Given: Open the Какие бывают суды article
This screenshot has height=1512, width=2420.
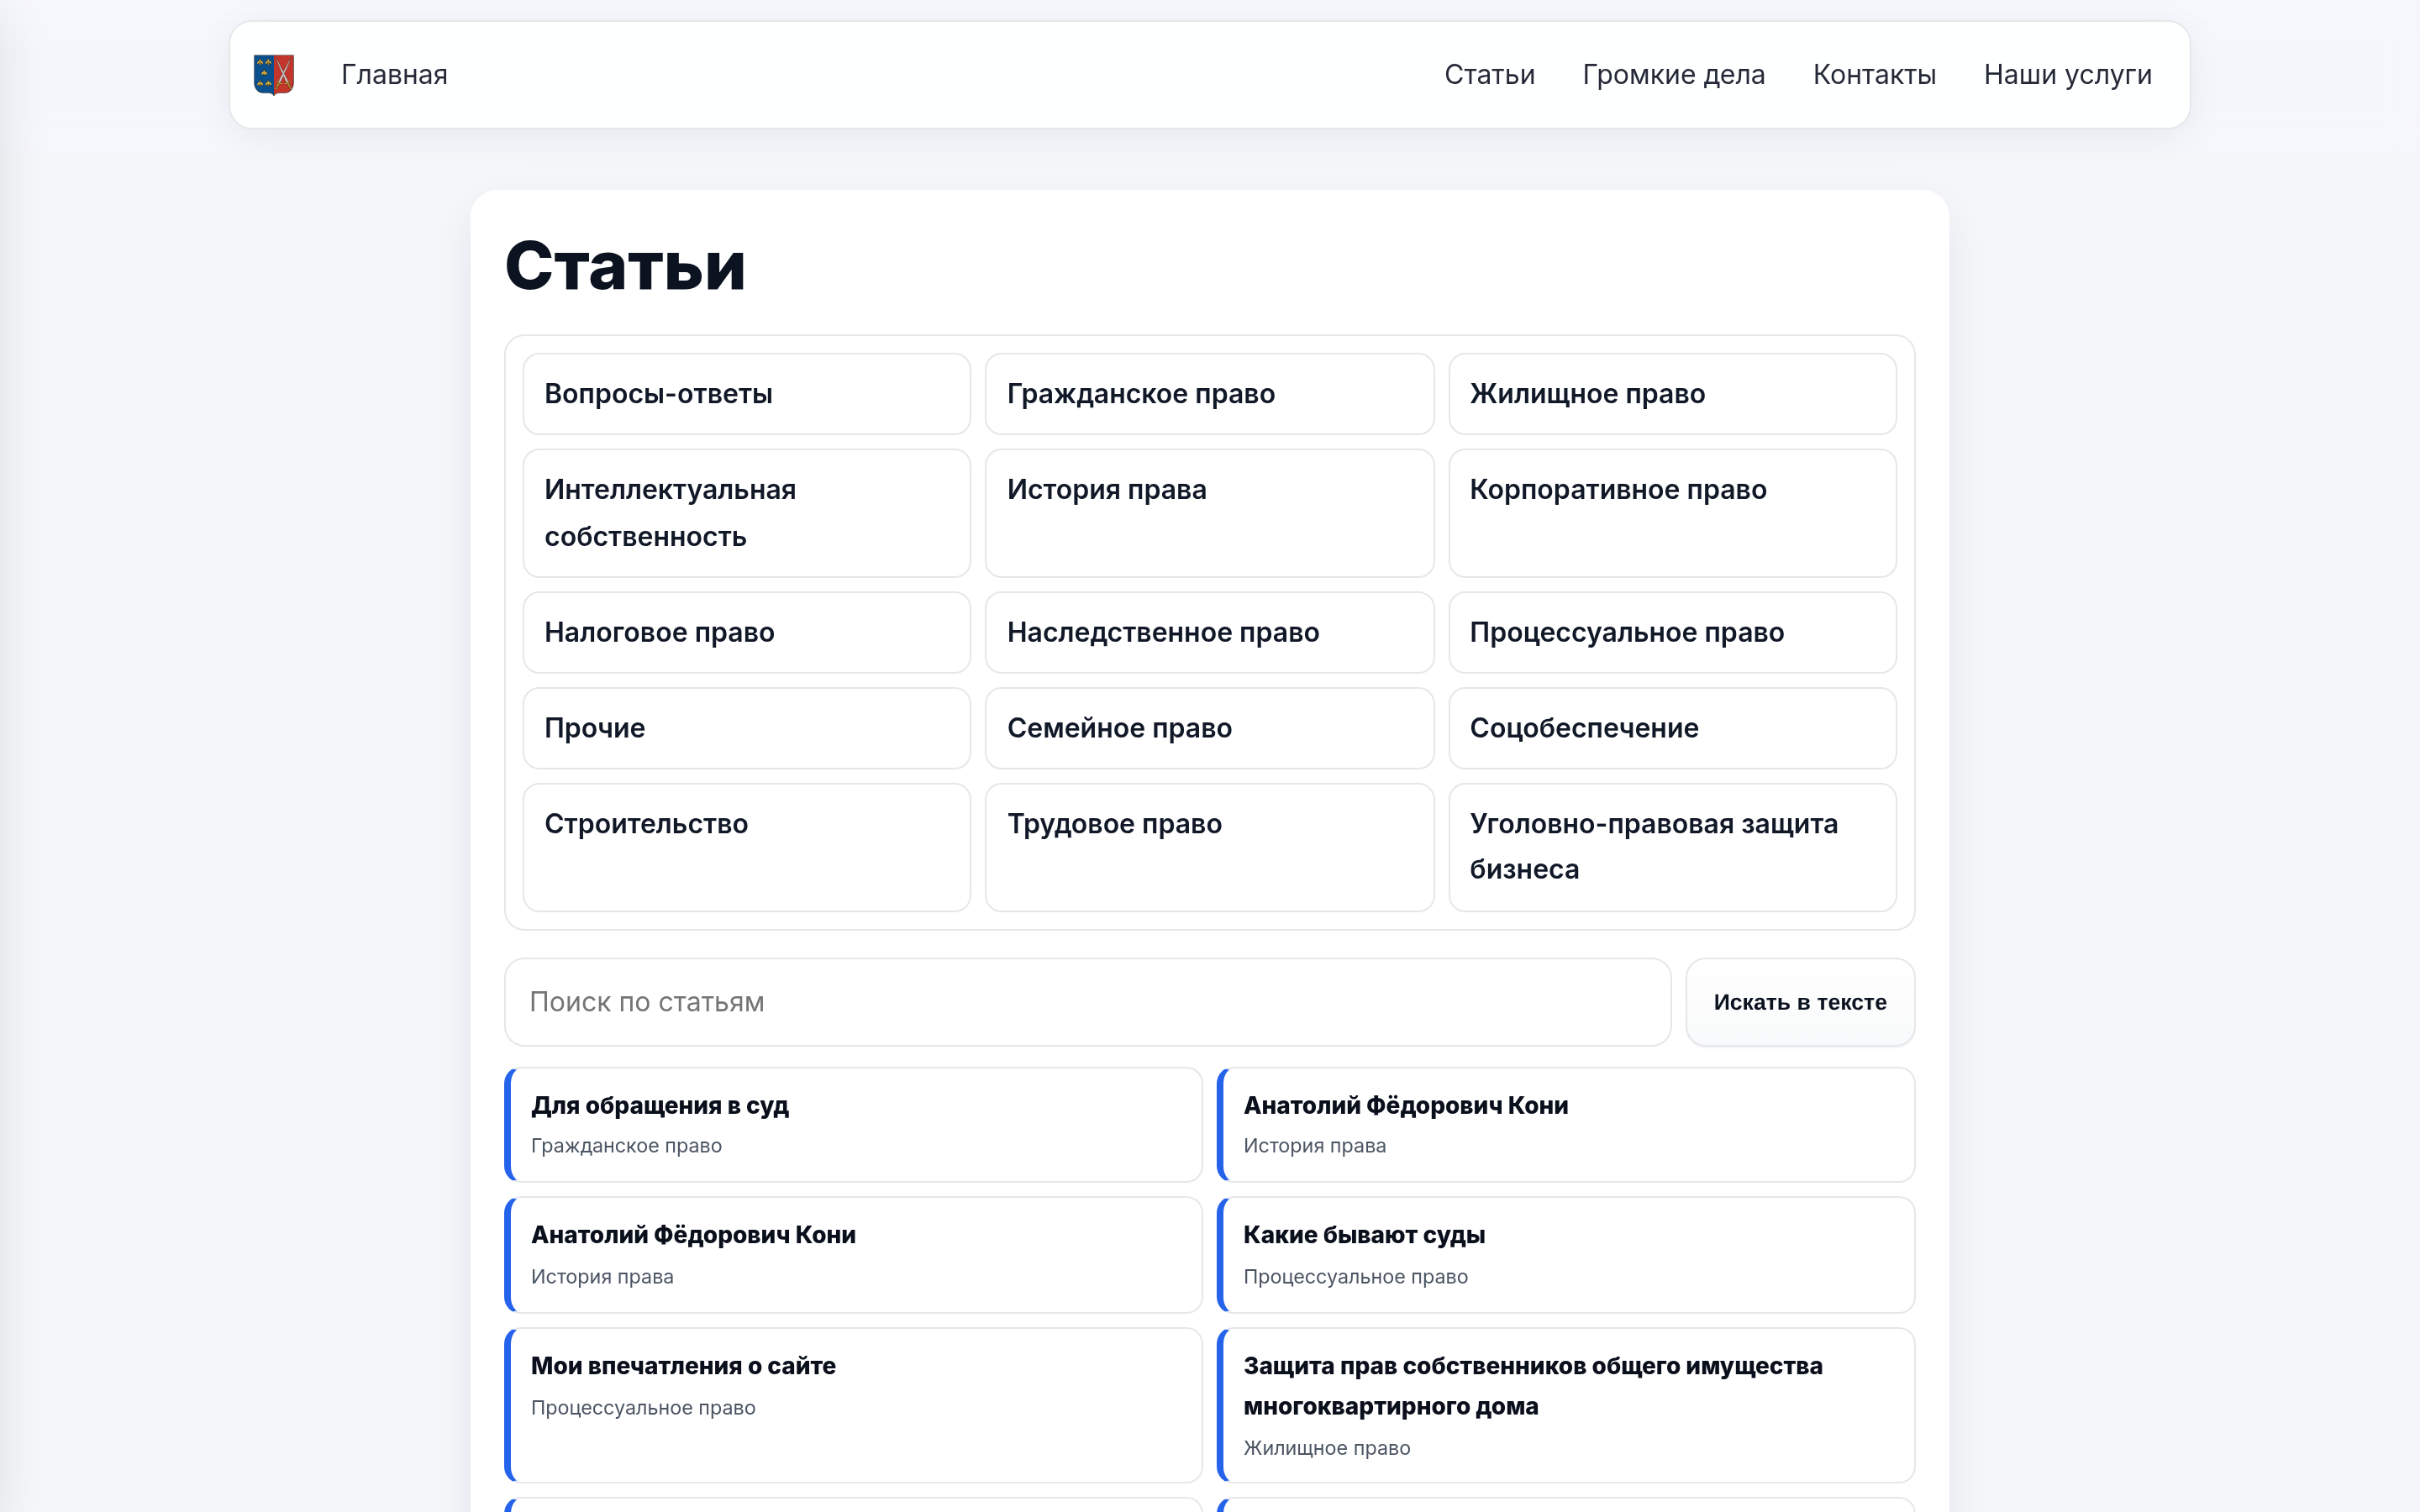Looking at the screenshot, I should tap(1566, 1254).
